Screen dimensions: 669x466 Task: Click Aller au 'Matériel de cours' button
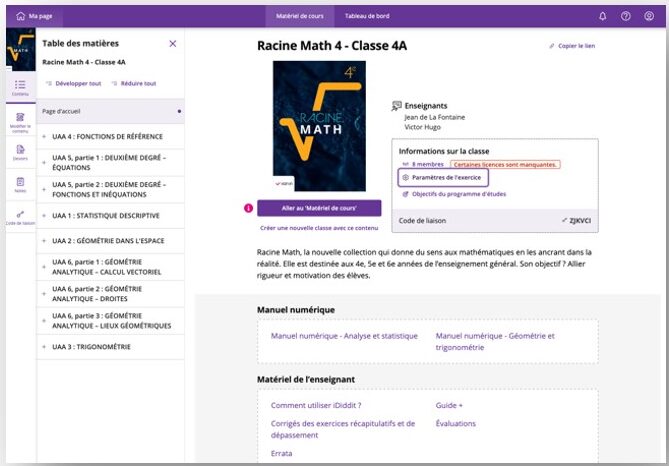319,208
